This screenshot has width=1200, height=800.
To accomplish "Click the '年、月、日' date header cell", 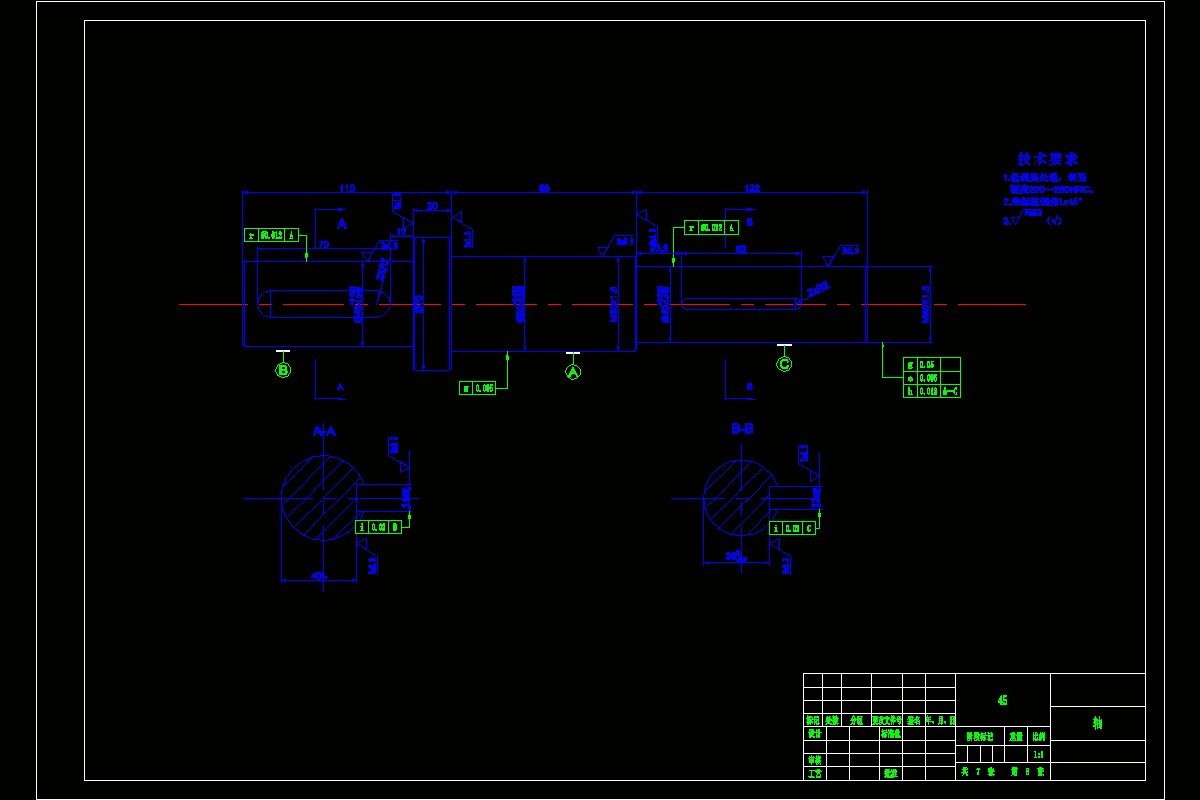I will click(941, 720).
